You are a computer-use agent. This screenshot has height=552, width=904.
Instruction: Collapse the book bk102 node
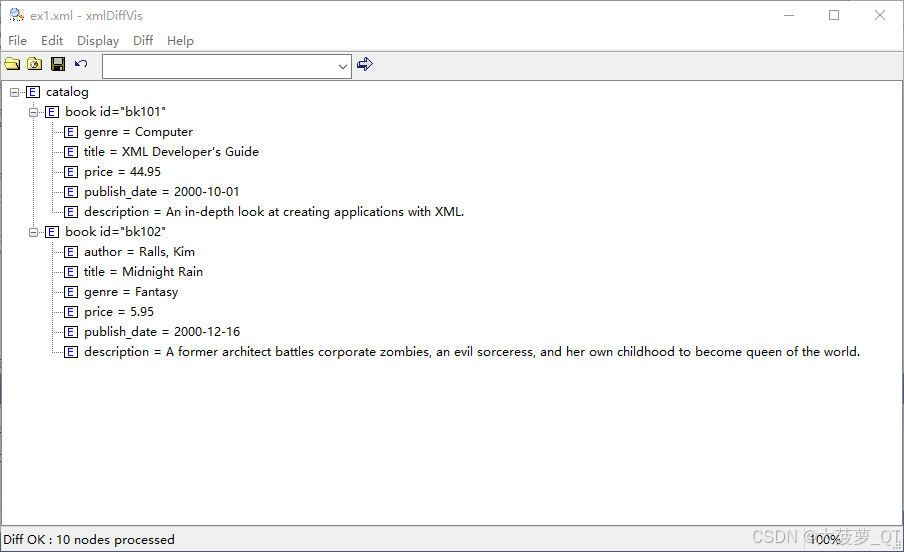pyautogui.click(x=33, y=232)
